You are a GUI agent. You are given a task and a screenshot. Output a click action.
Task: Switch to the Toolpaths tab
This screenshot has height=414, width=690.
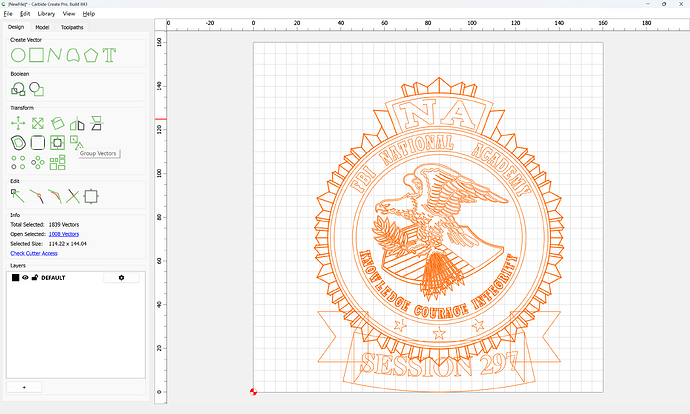pos(72,27)
